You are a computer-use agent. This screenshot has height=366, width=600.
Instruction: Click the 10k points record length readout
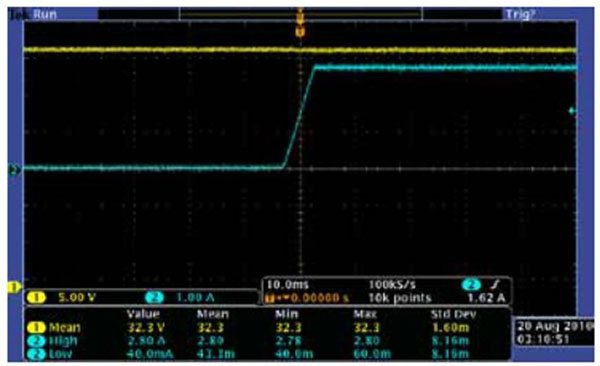[x=399, y=298]
